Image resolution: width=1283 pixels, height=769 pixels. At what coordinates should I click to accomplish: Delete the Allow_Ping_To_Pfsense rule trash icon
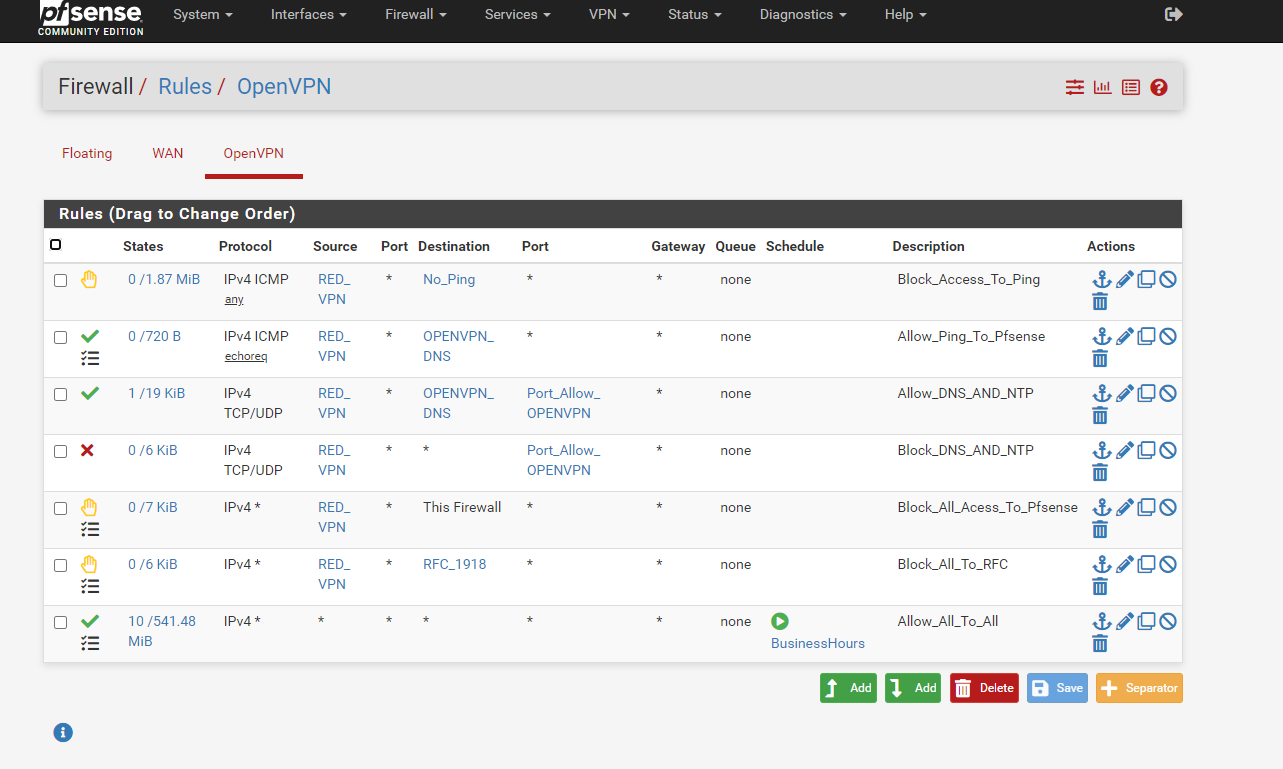[1100, 359]
